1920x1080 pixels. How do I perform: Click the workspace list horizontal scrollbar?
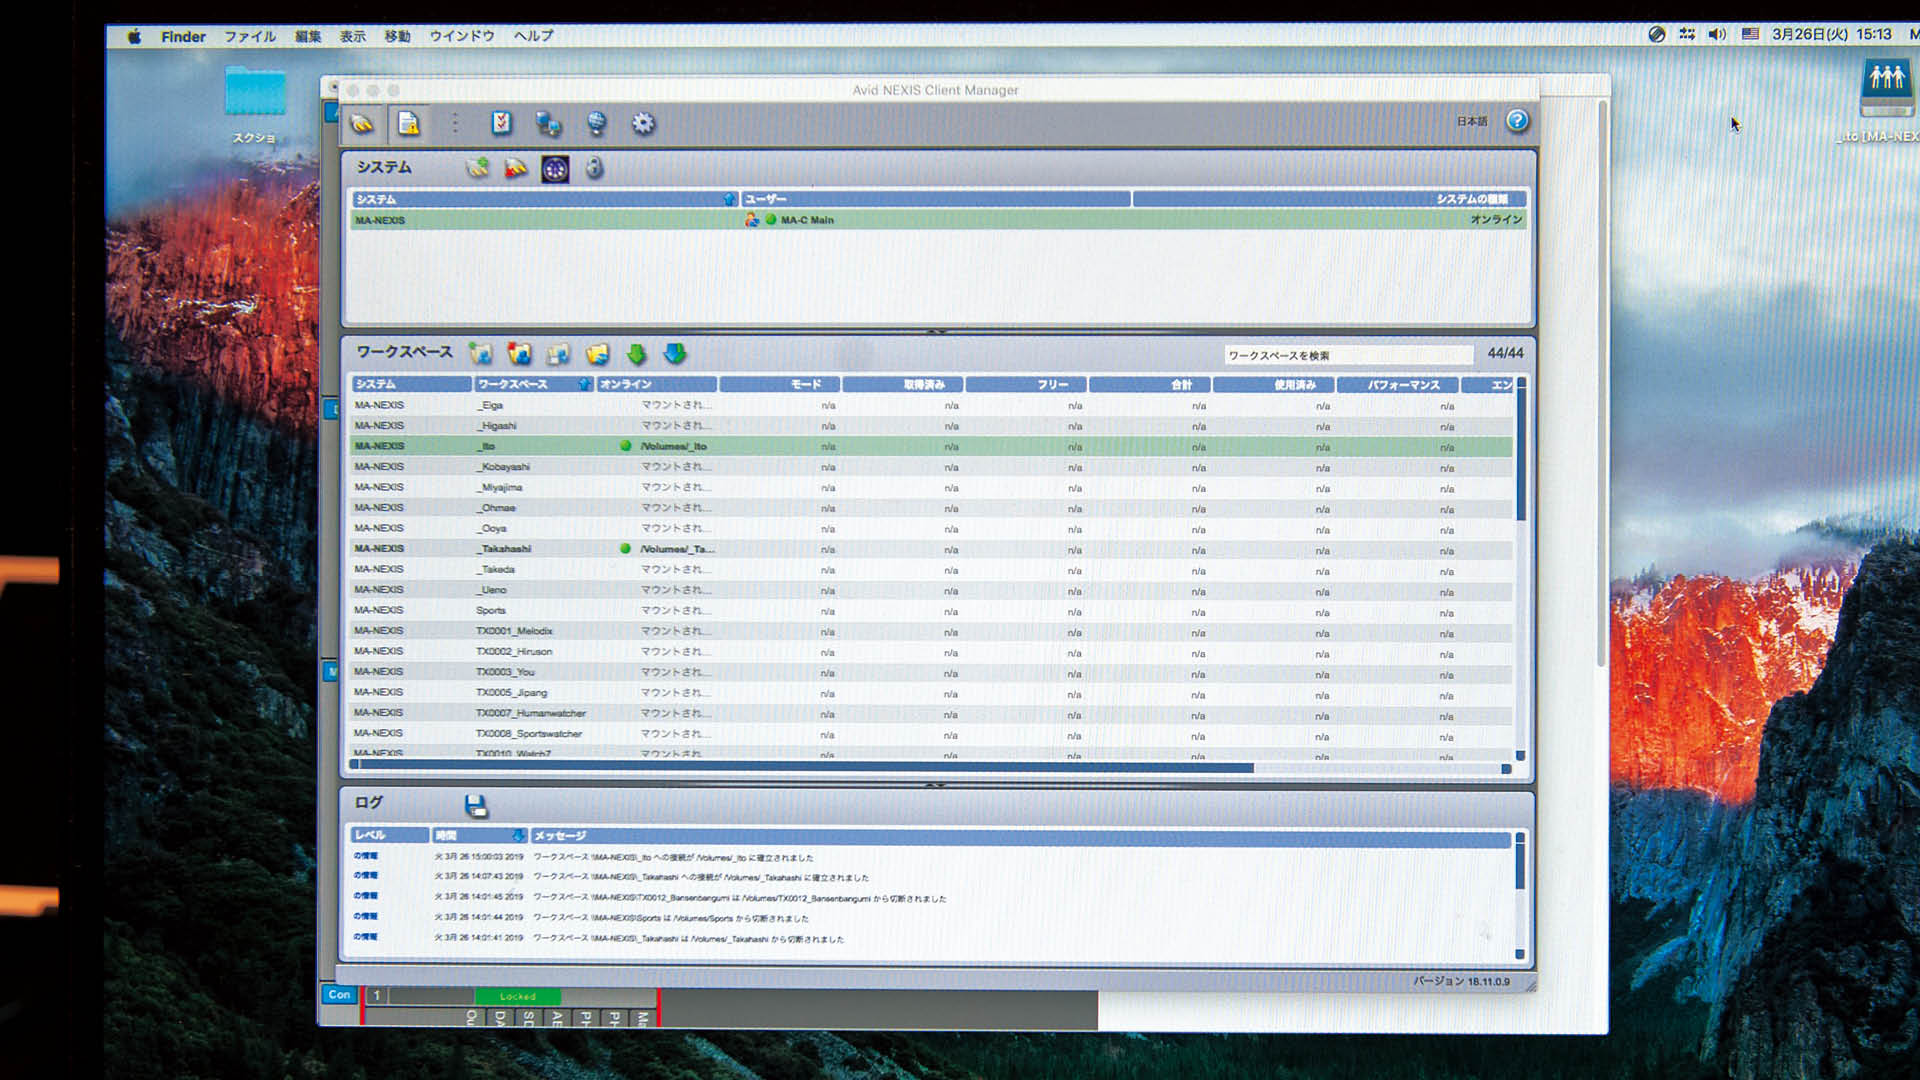tap(806, 768)
